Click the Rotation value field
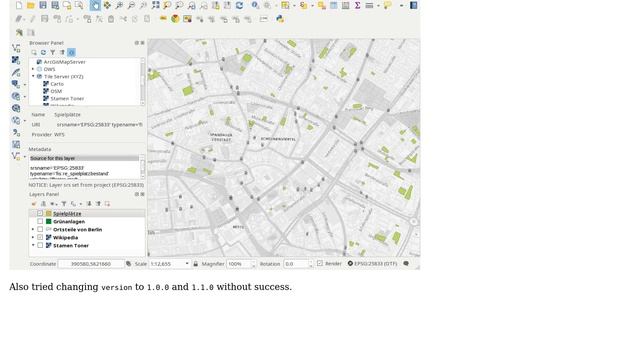 [298, 264]
